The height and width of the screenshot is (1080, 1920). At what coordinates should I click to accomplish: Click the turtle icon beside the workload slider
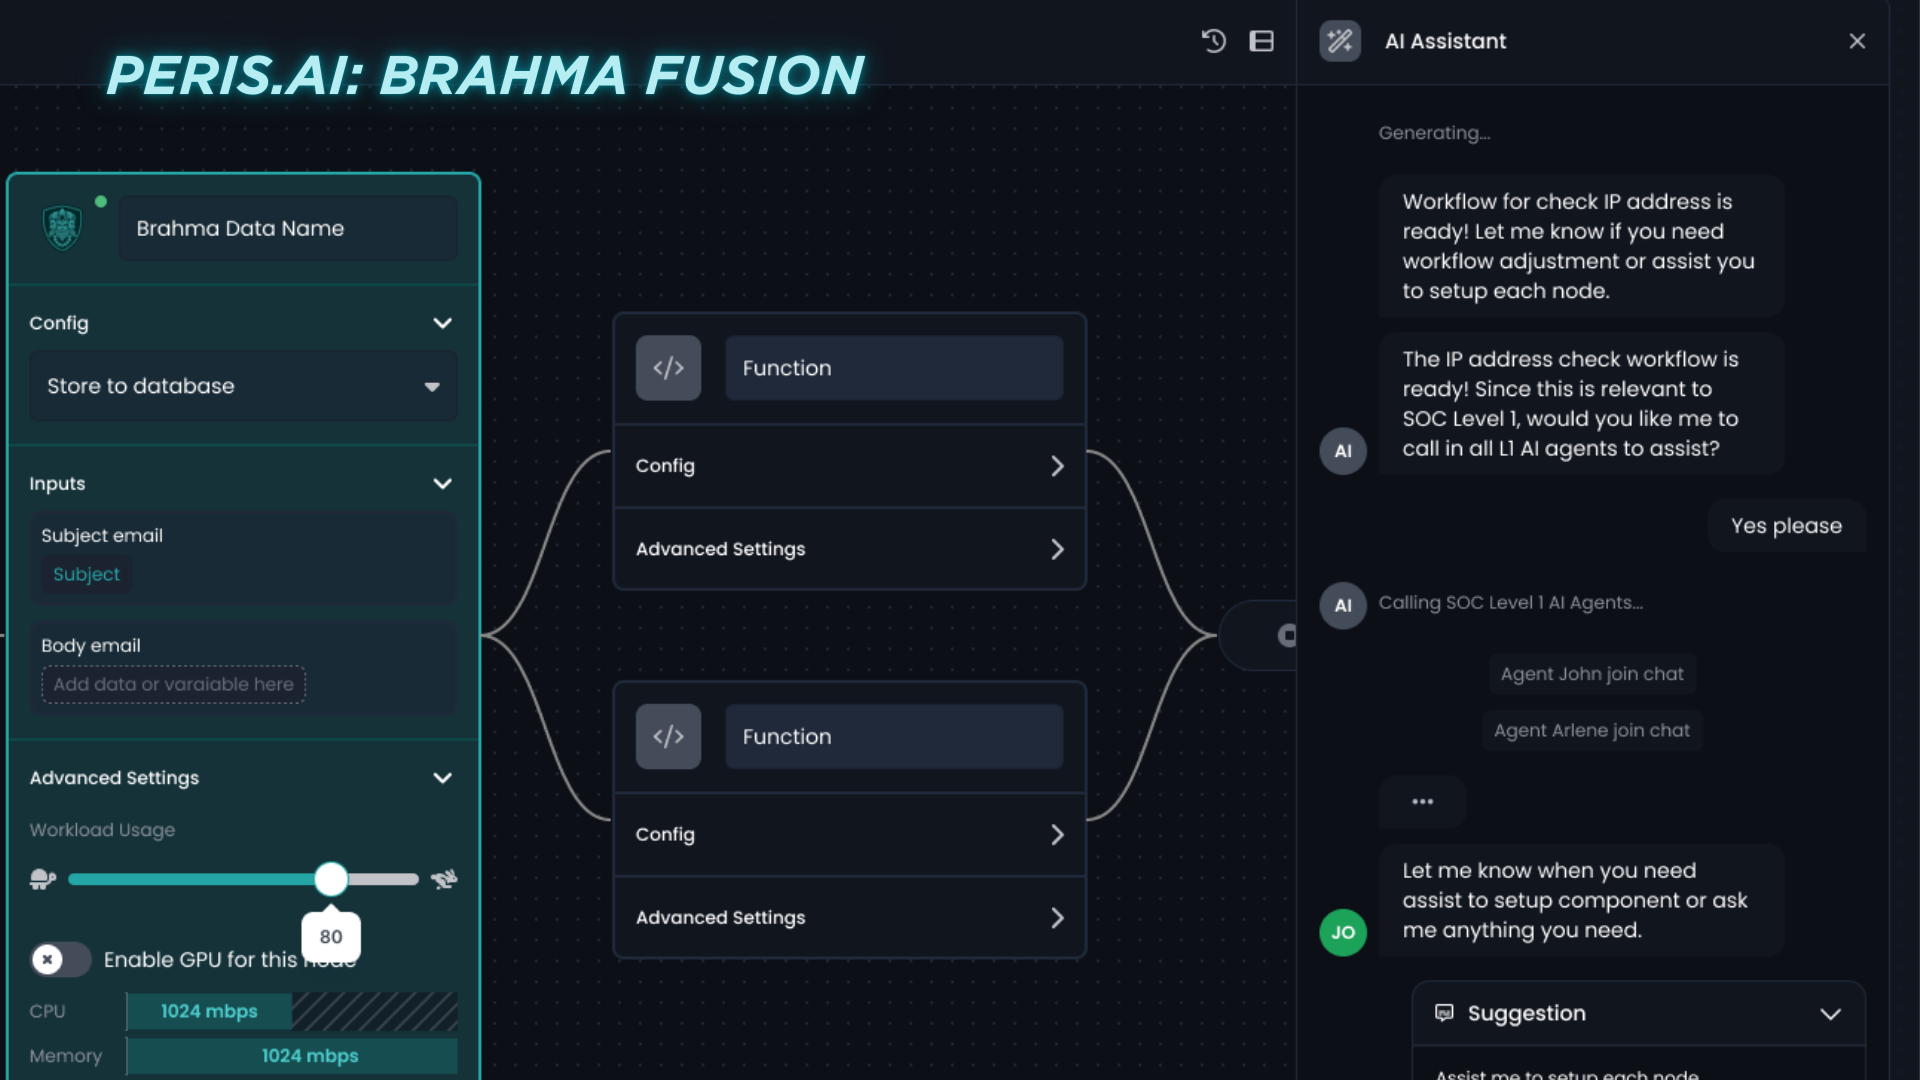tap(42, 879)
